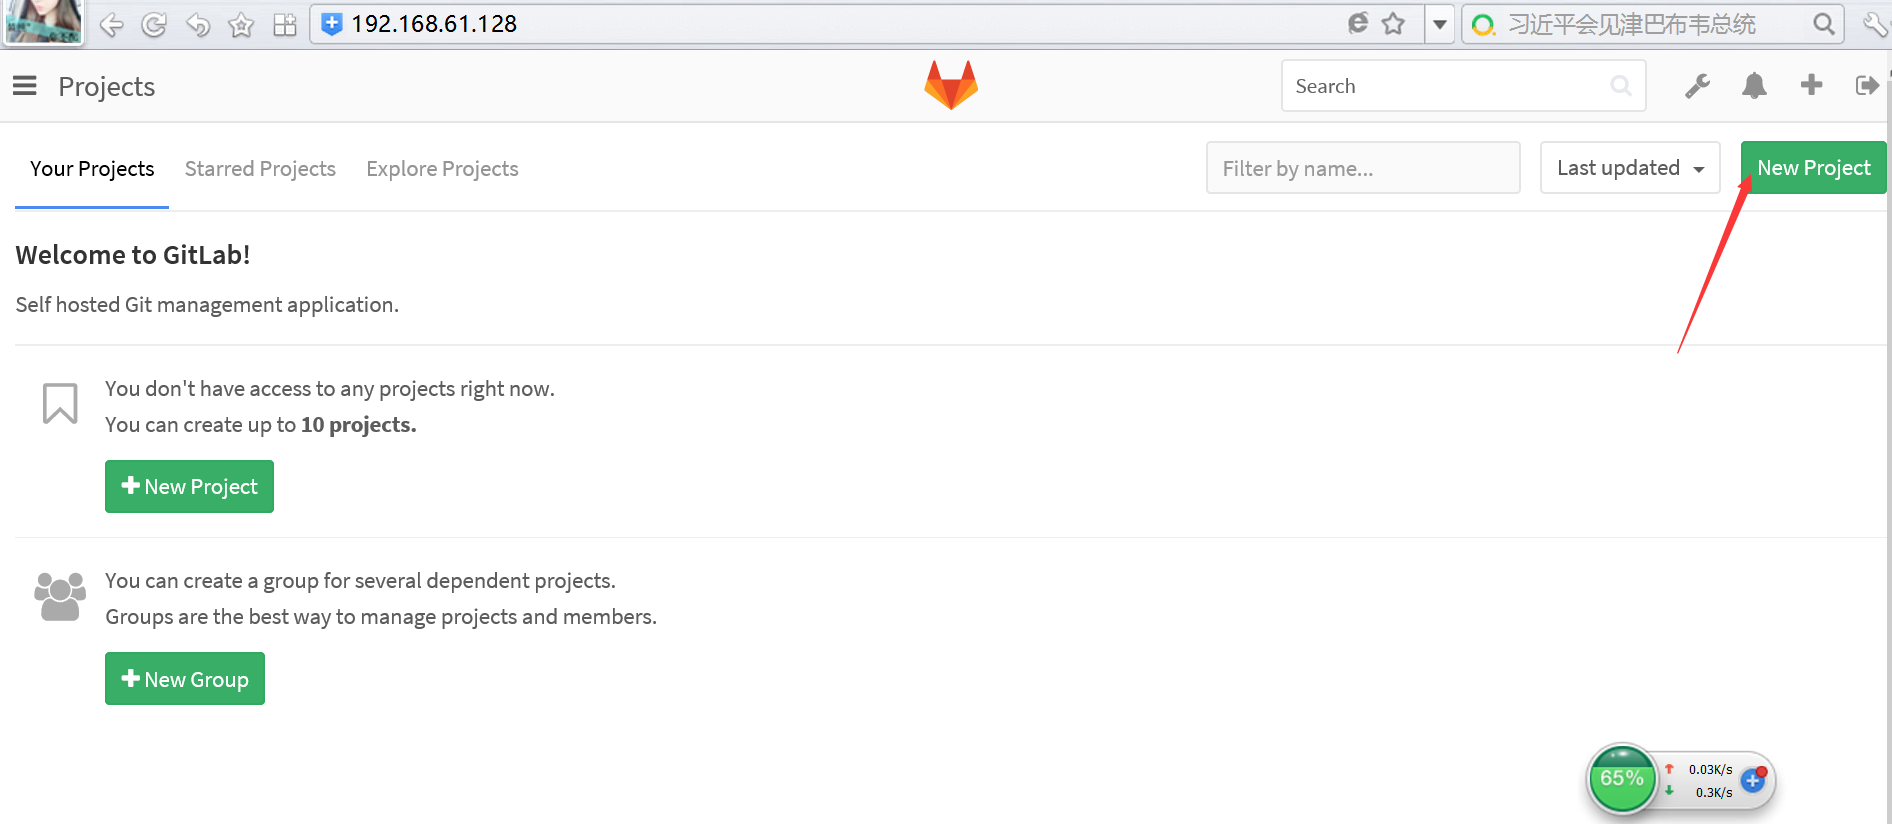Click the sign out icon

click(1866, 86)
